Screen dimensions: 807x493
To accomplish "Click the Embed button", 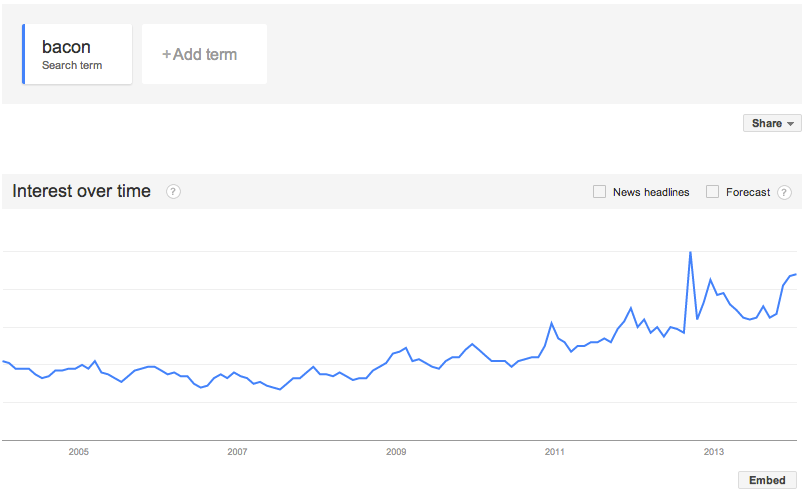I will [x=767, y=480].
